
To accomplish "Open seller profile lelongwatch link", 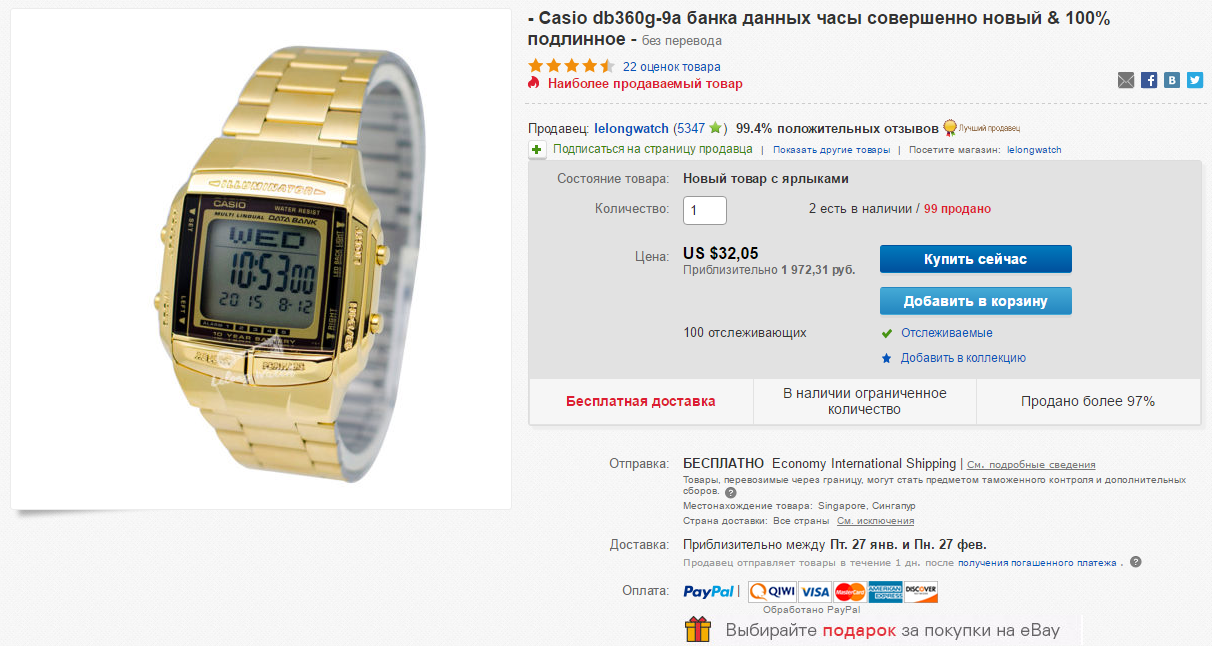I will point(631,128).
